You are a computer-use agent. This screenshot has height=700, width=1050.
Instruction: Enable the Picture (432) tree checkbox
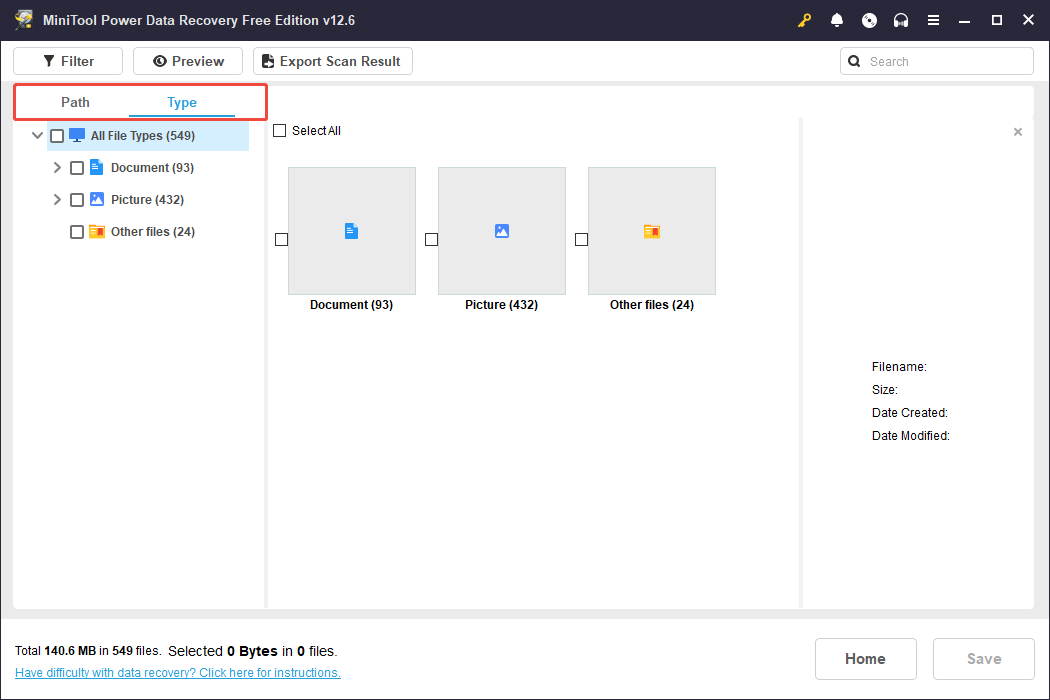coord(77,200)
